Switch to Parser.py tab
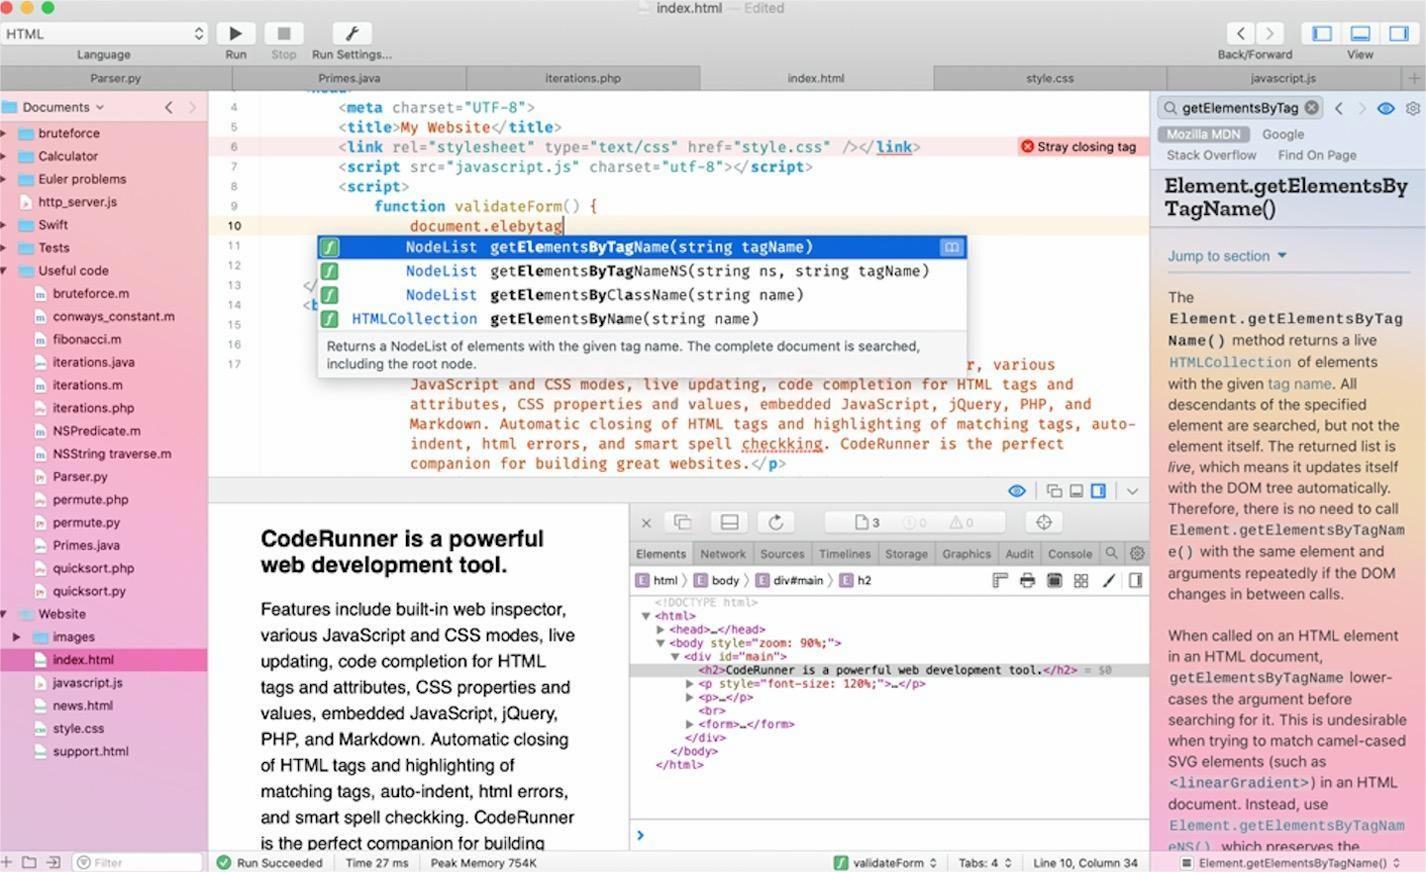Screen dimensions: 1426x872 tap(116, 77)
